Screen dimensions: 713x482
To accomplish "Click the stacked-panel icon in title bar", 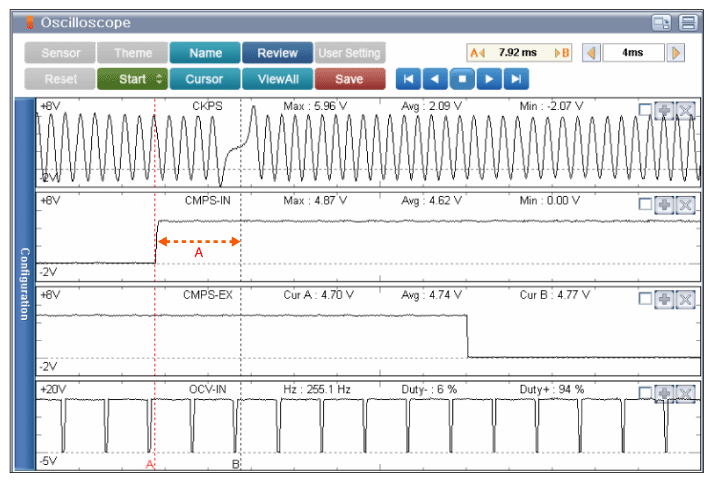I will click(688, 23).
